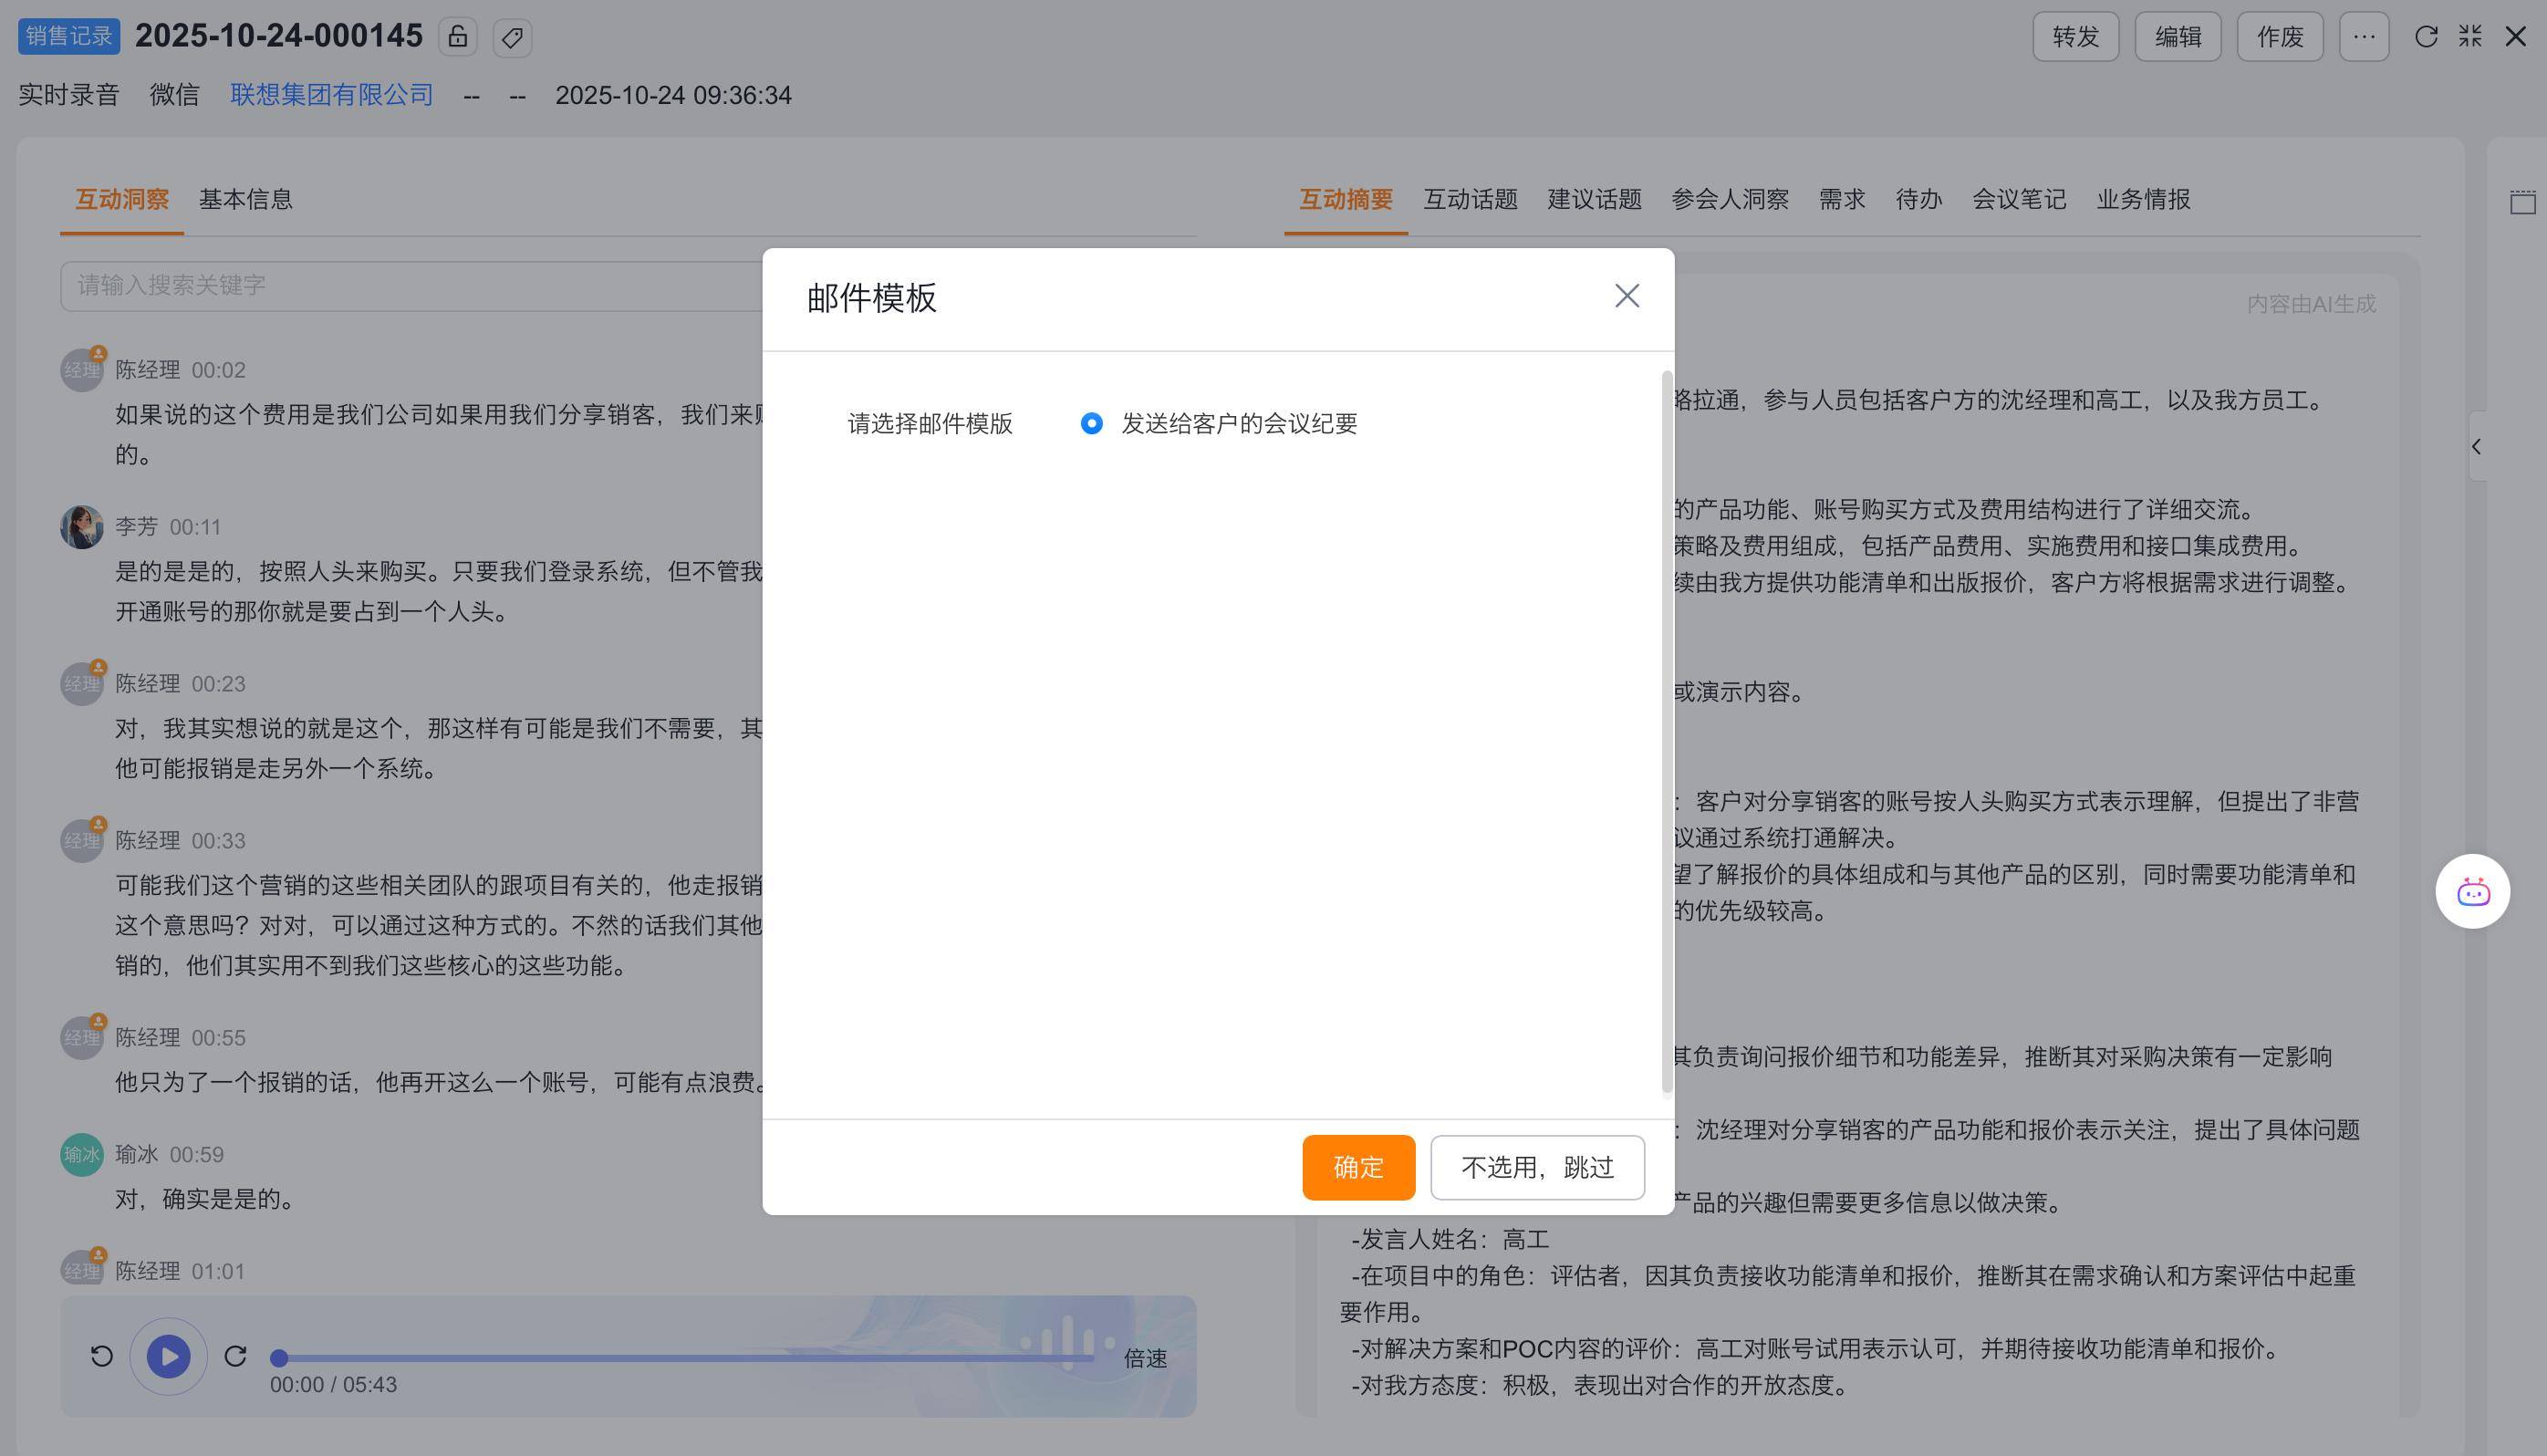Viewport: 2547px width, 1456px height.
Task: Click the collapse fullscreen icon
Action: [2470, 37]
